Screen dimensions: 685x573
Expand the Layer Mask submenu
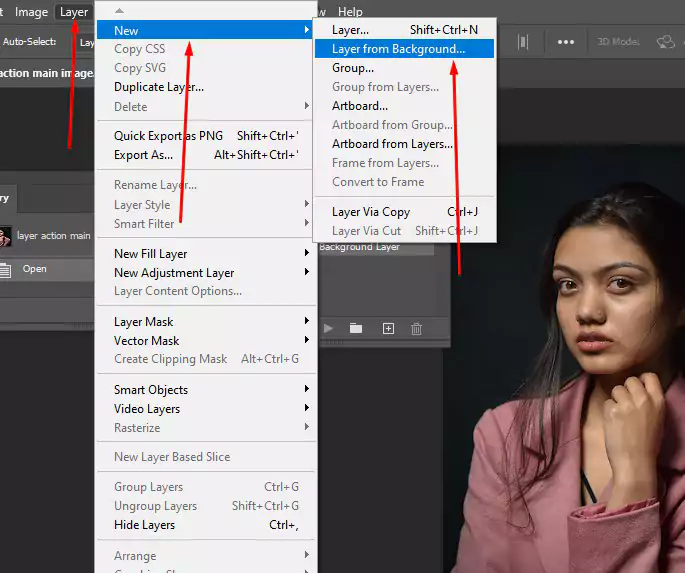coord(204,322)
